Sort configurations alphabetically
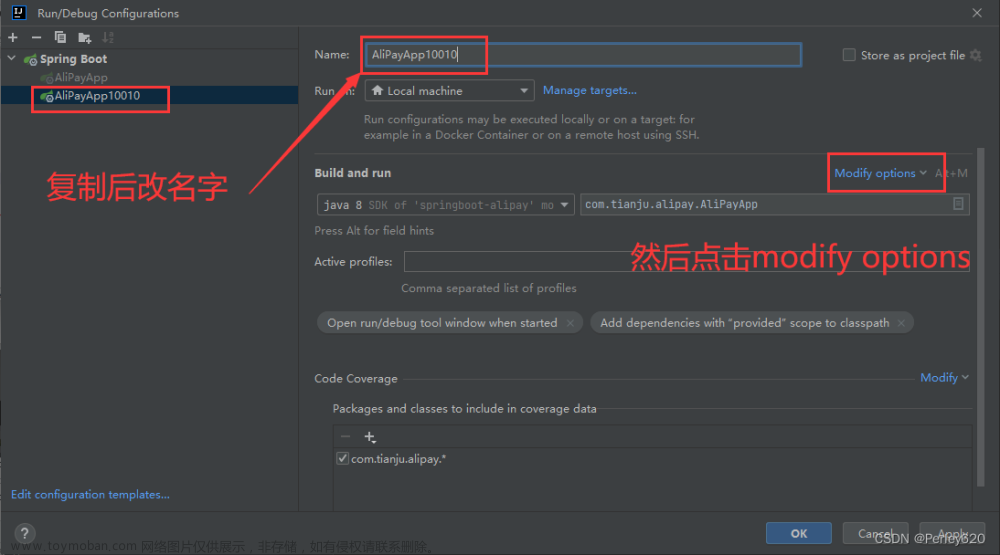 (x=108, y=38)
